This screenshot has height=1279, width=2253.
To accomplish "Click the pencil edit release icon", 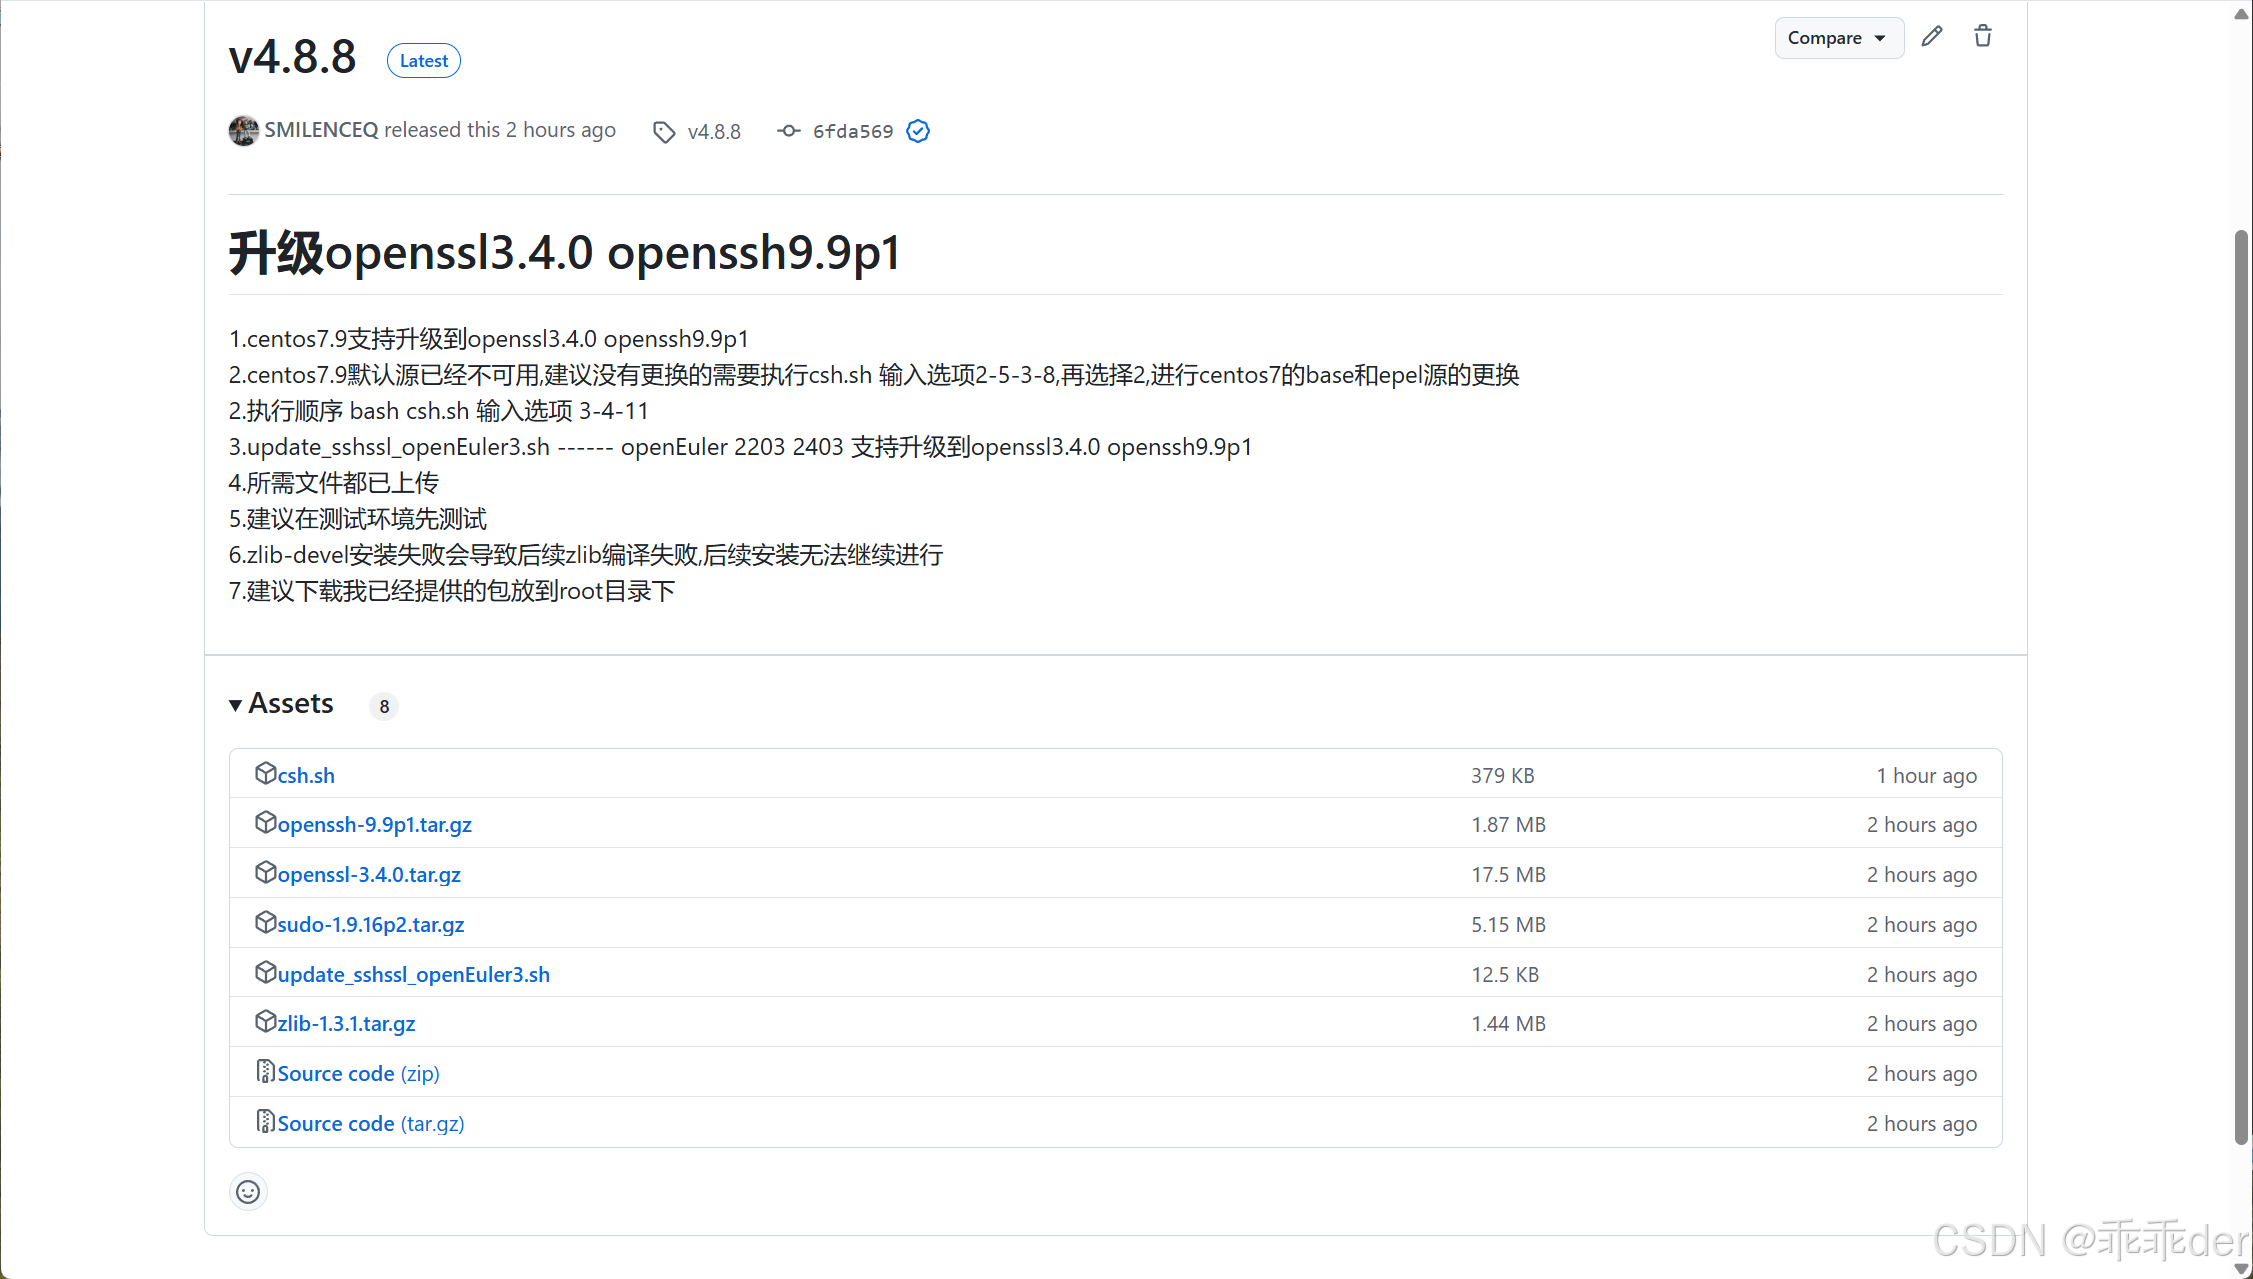I will click(x=1932, y=37).
